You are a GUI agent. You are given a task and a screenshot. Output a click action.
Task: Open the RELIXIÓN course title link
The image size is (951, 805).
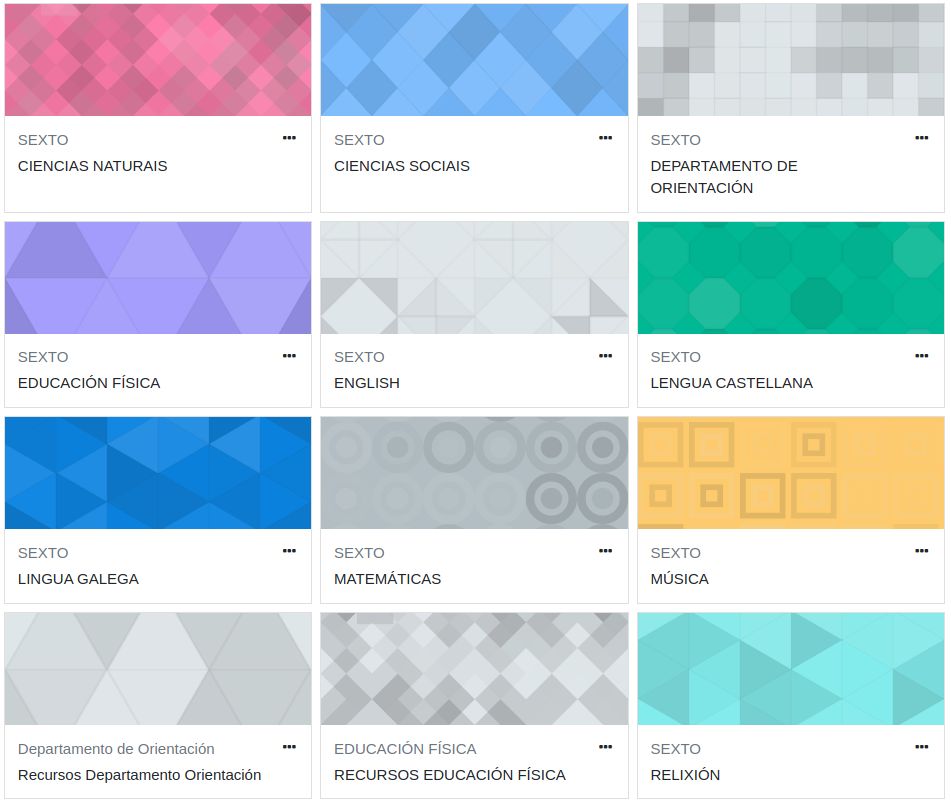(685, 775)
